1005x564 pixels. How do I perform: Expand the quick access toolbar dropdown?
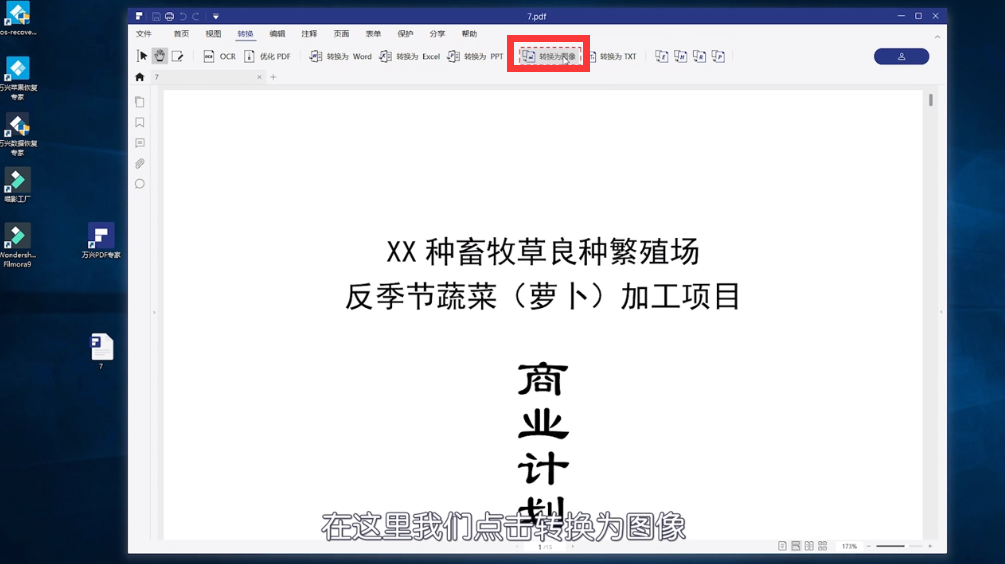pyautogui.click(x=216, y=16)
